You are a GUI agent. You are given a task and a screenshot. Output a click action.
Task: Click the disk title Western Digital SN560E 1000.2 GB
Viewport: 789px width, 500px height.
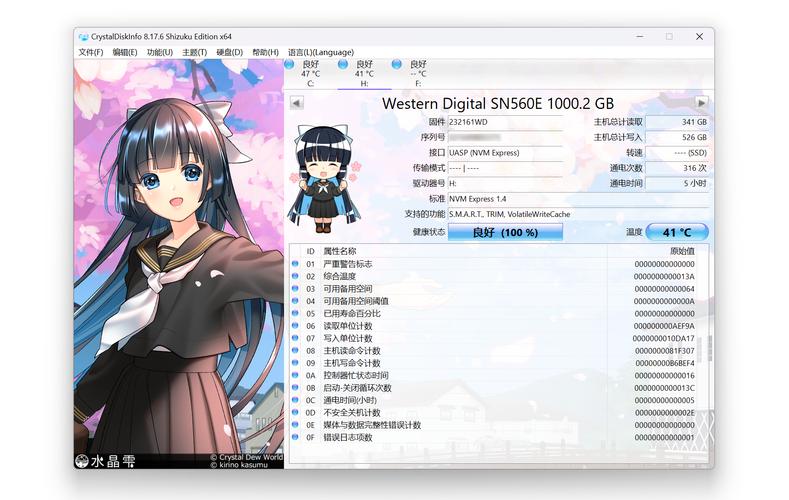[x=498, y=104]
